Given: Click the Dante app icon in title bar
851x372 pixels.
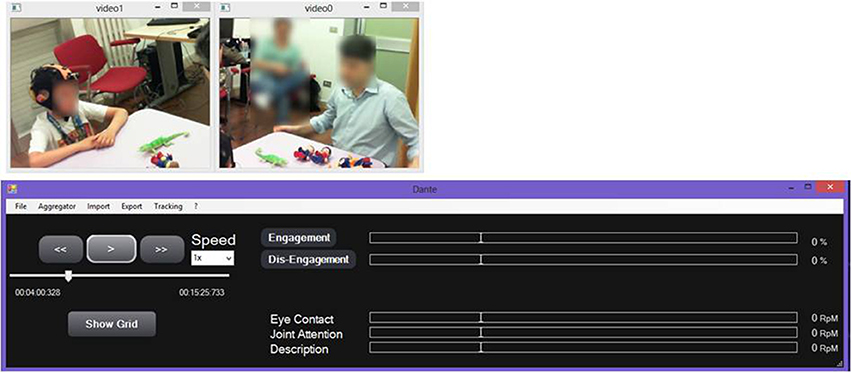Looking at the screenshot, I should pyautogui.click(x=12, y=189).
